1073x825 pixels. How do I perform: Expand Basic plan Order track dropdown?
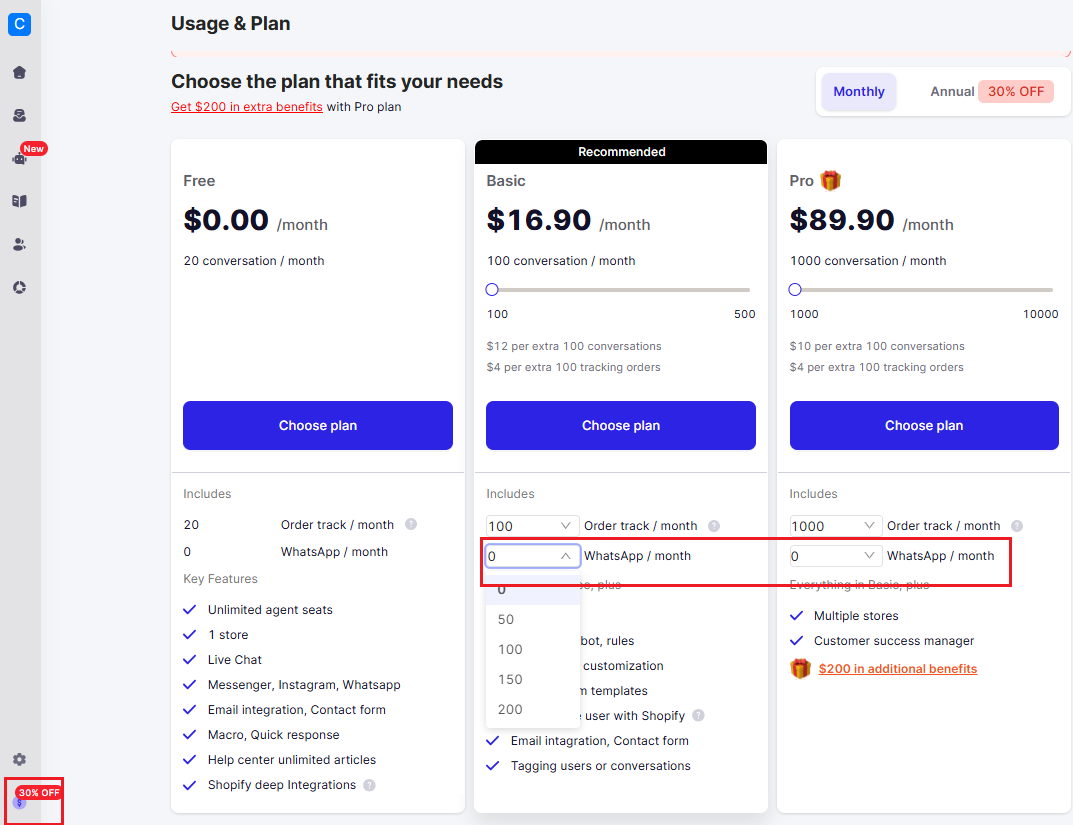(532, 526)
